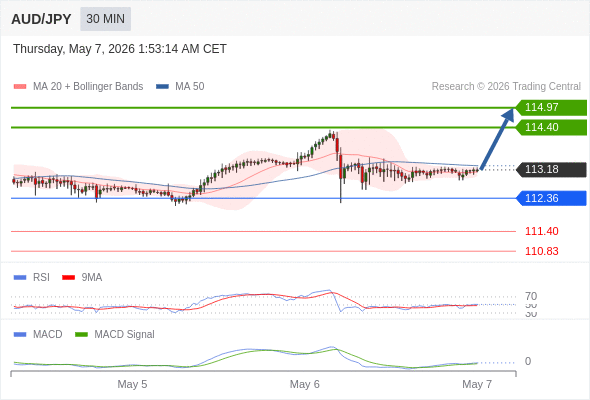Click the 111.40 red support label
The image size is (590, 400).
click(x=541, y=231)
